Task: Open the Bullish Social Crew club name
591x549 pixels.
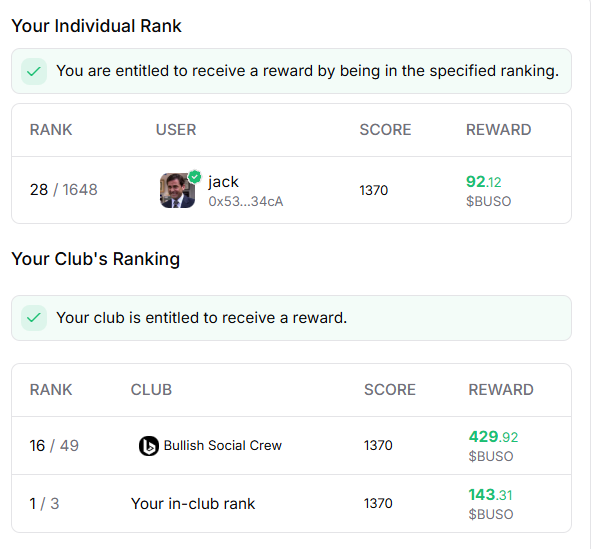Action: (223, 445)
